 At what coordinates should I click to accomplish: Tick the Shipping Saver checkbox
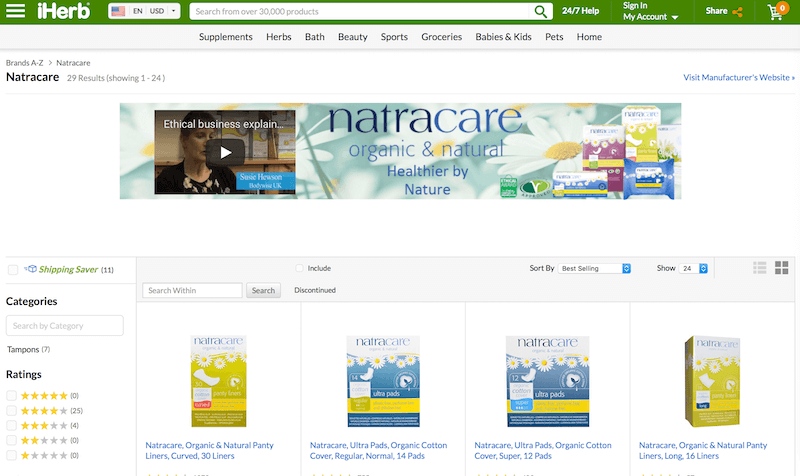point(13,270)
